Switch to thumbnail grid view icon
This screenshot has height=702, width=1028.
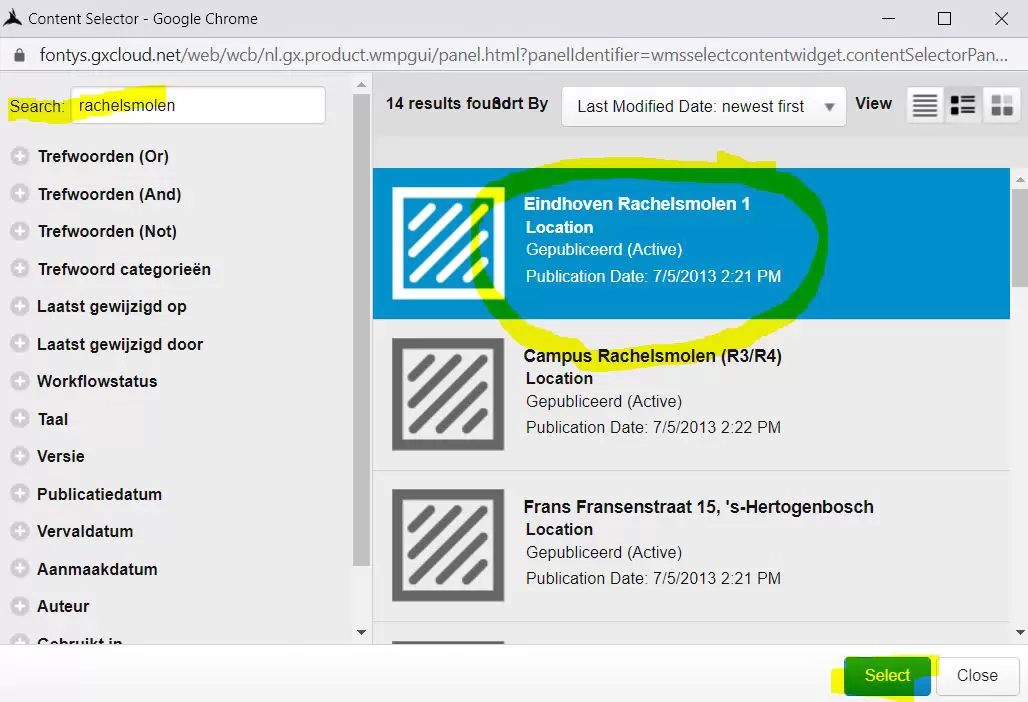[x=1001, y=105]
